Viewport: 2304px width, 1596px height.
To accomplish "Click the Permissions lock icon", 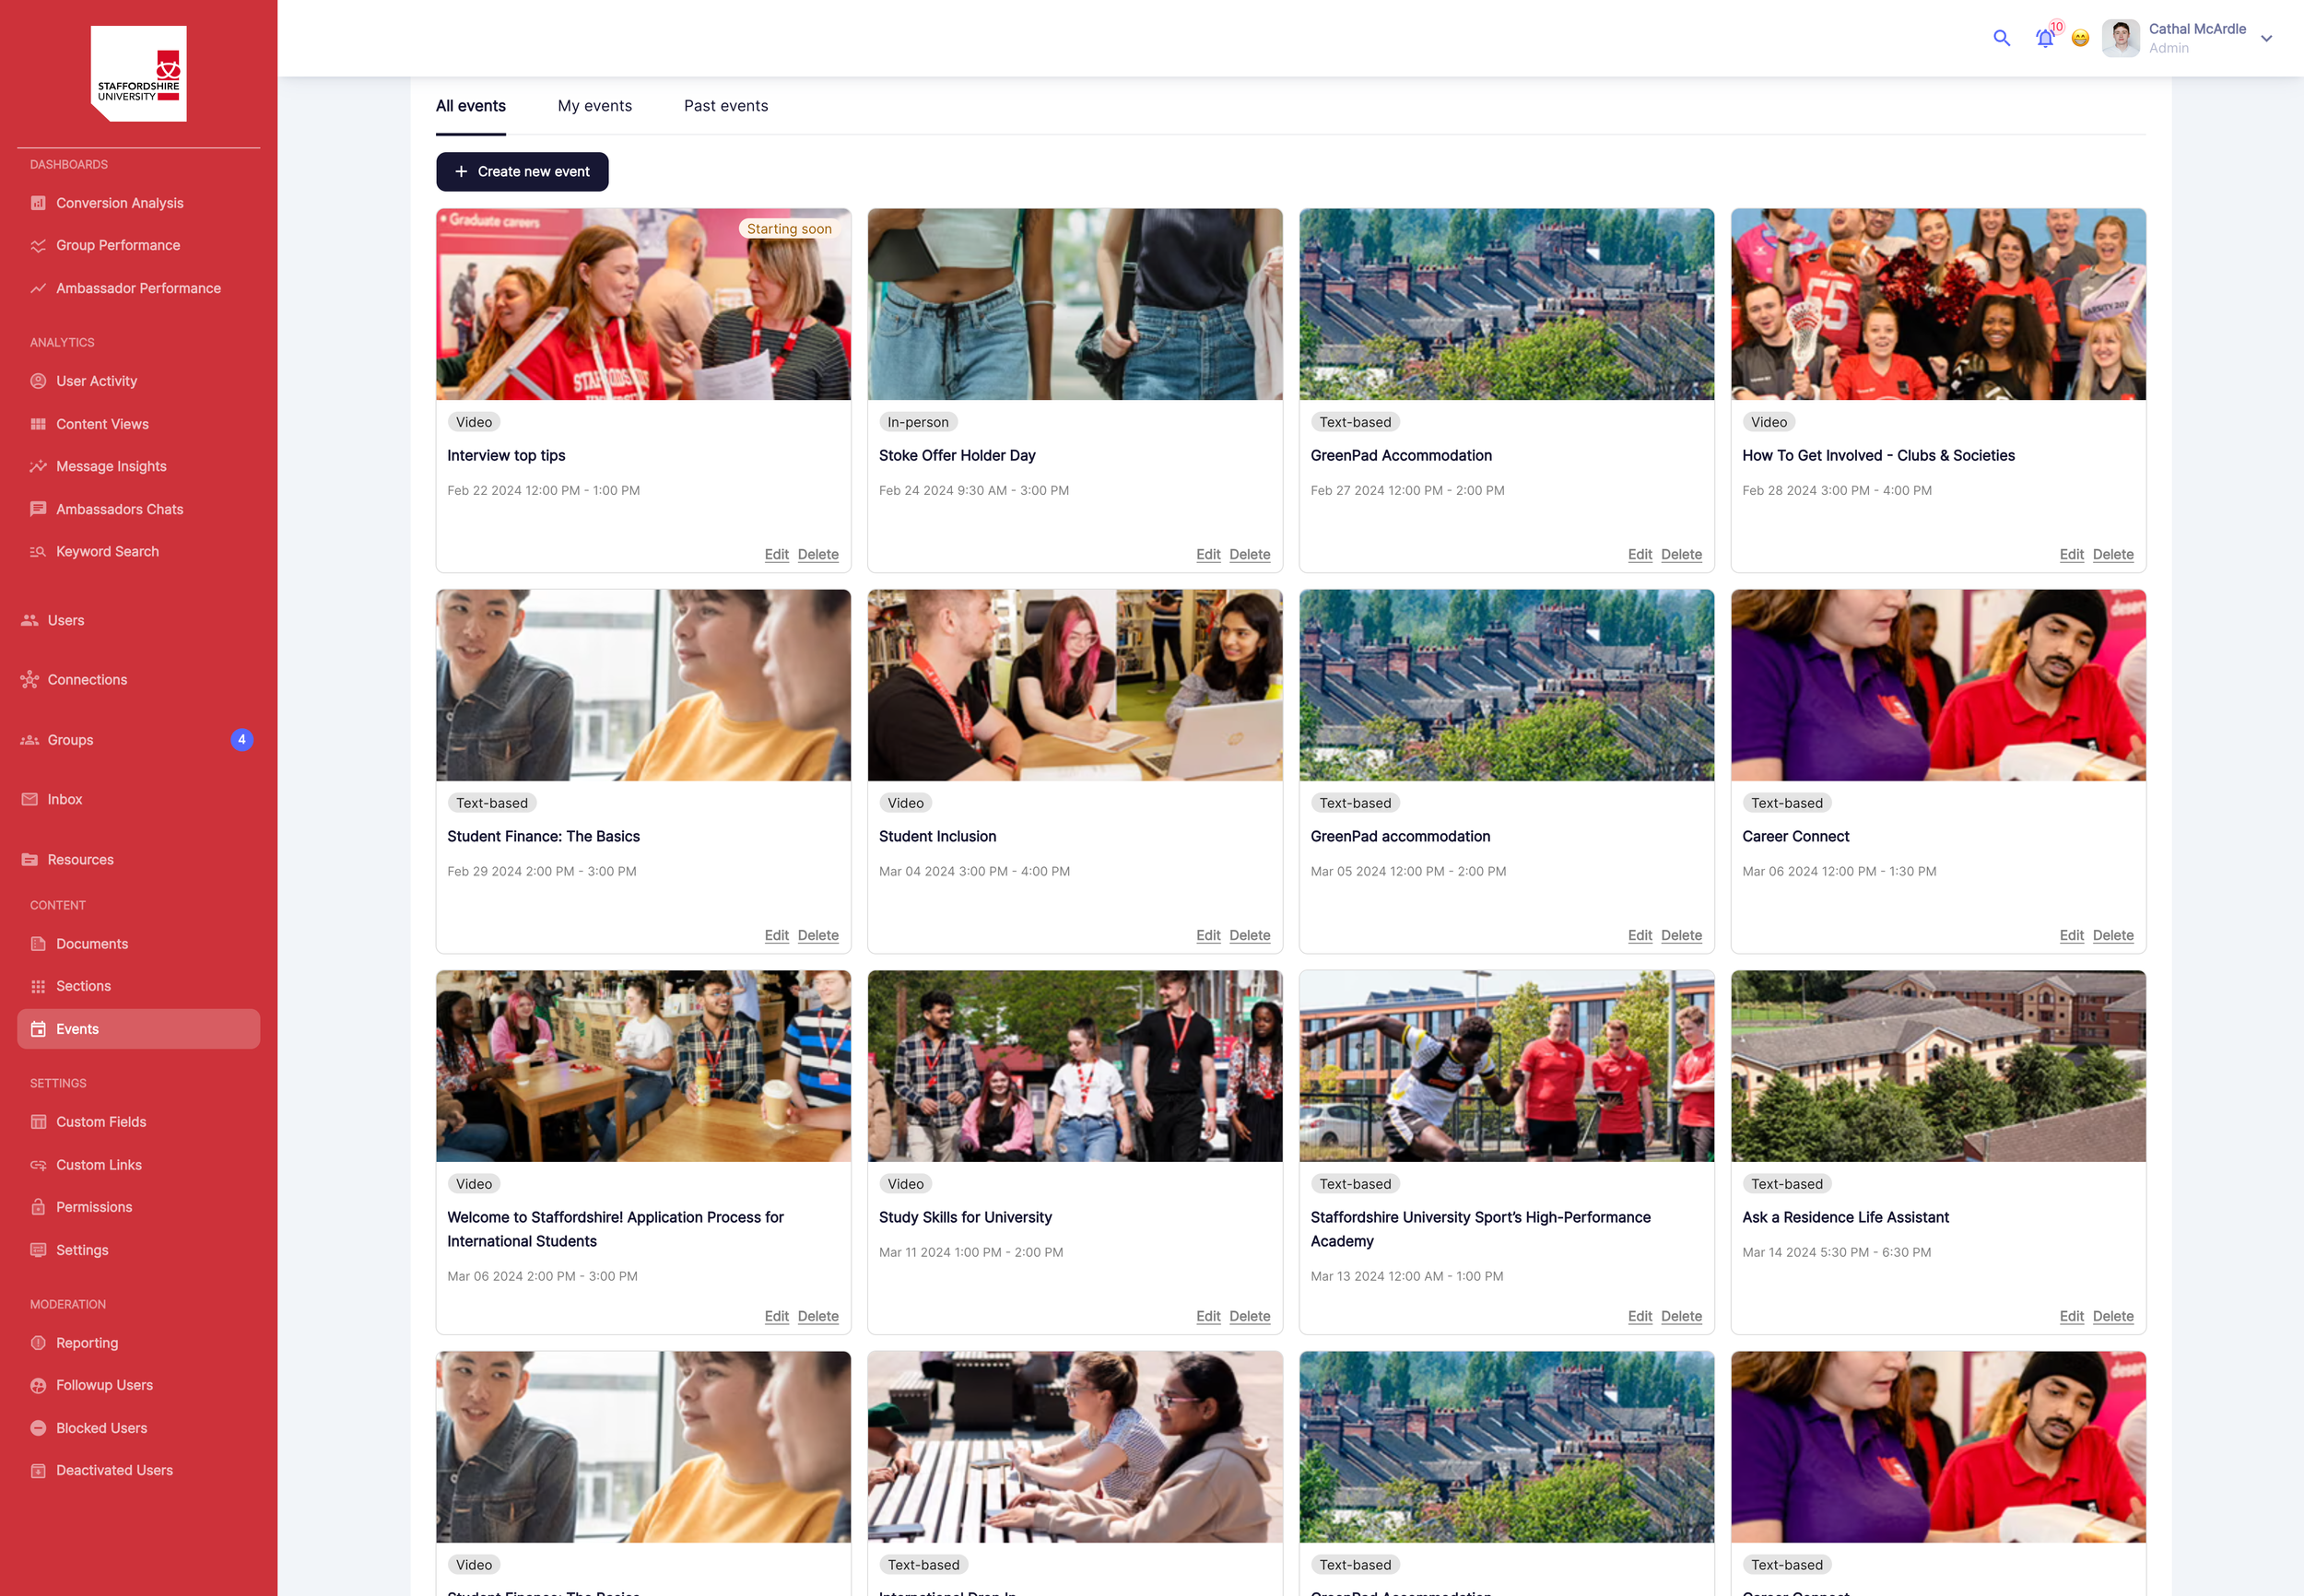I will point(38,1207).
